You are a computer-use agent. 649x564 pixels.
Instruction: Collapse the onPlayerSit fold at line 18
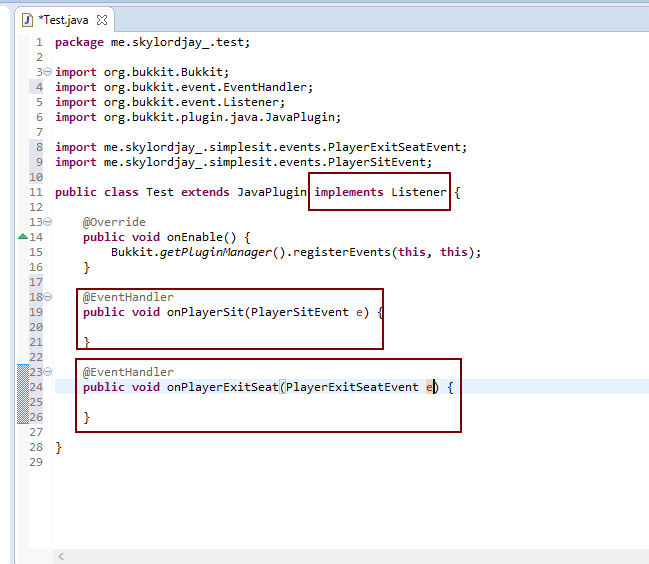point(48,297)
